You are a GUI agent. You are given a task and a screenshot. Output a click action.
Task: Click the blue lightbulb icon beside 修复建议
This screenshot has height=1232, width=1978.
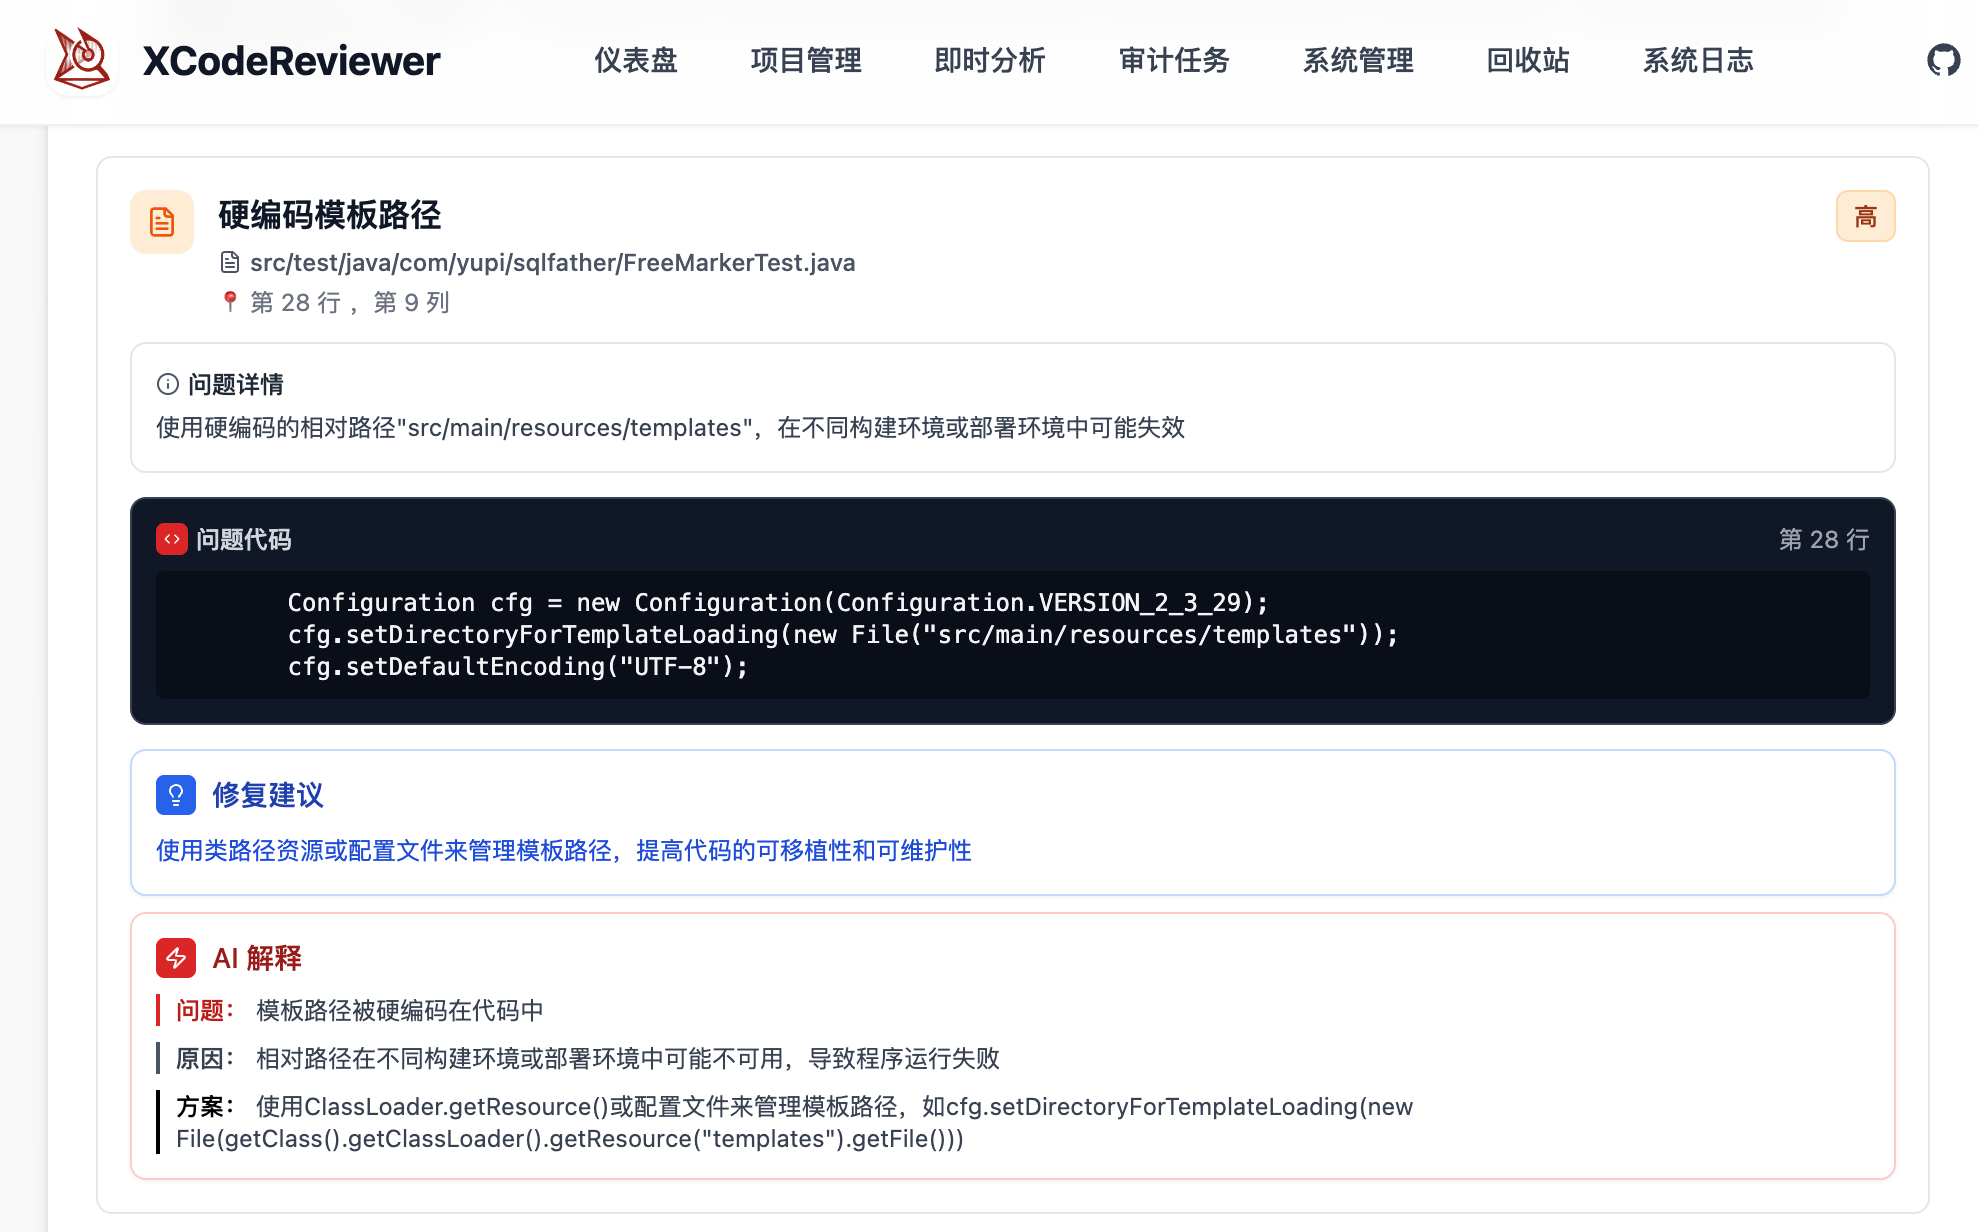[x=176, y=795]
